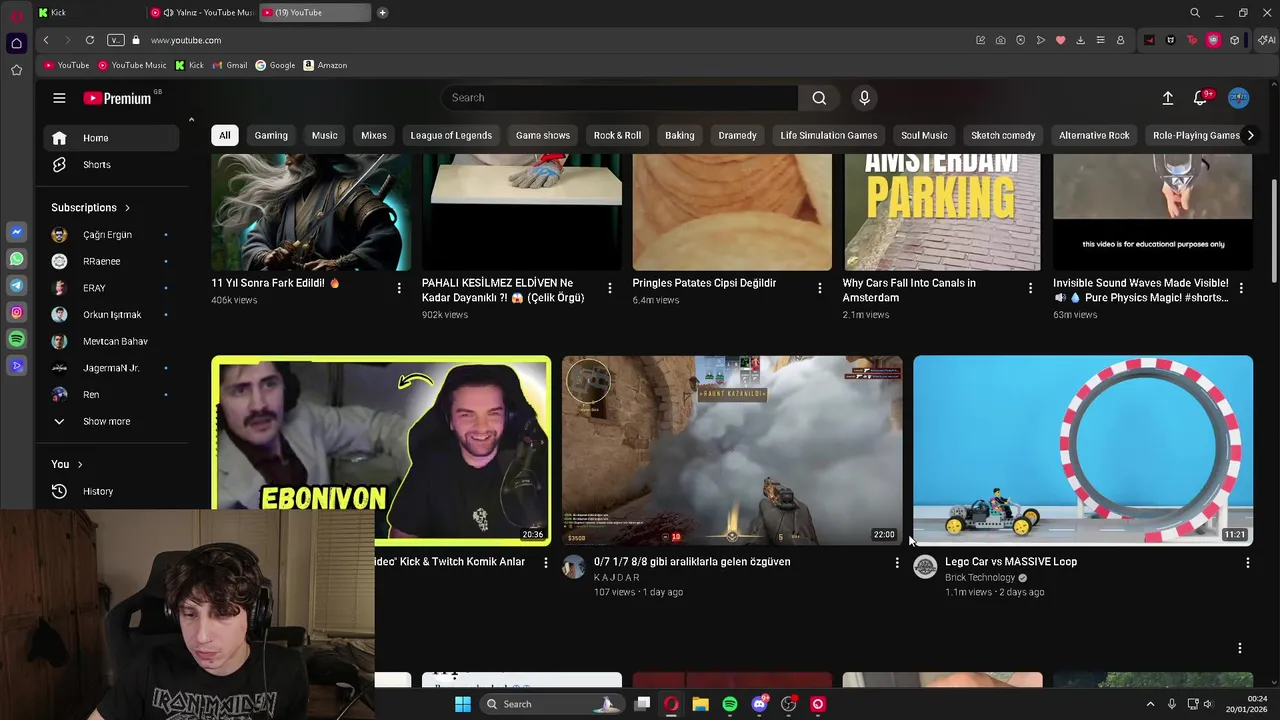Image resolution: width=1280 pixels, height=720 pixels.
Task: Open the extensions cube icon
Action: click(1235, 40)
